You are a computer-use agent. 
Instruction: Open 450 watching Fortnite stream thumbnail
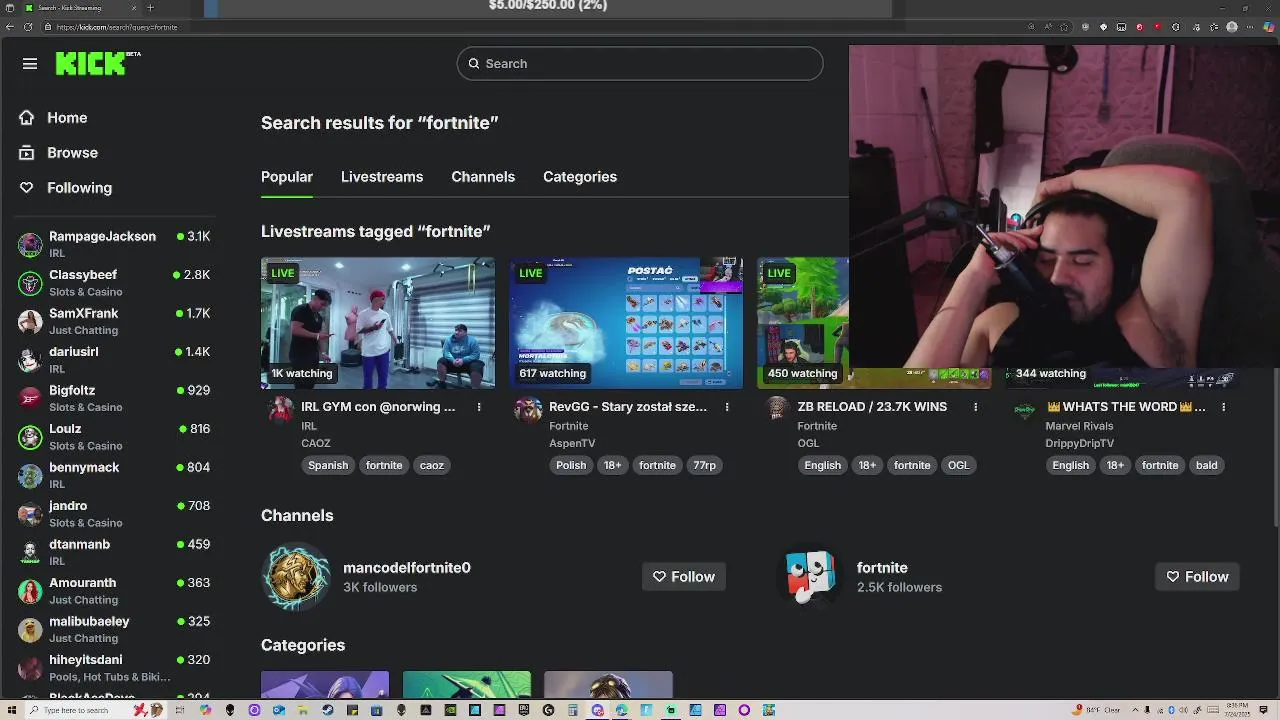(803, 323)
